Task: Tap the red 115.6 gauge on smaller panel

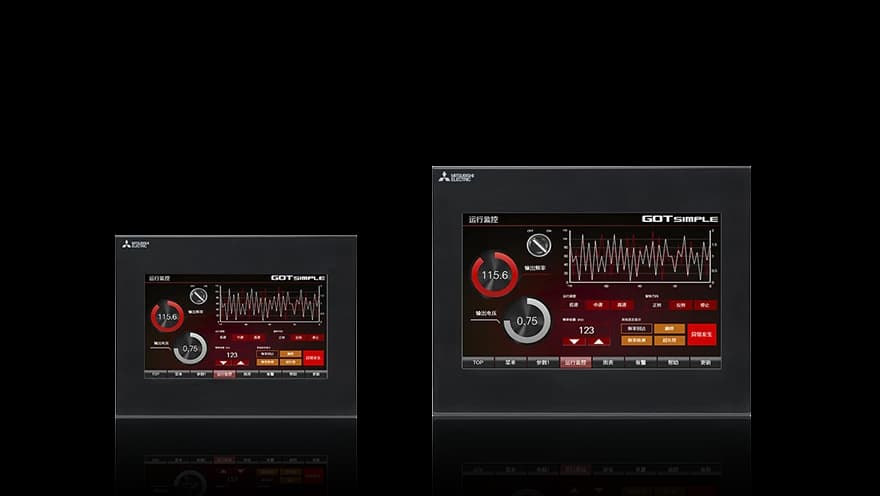Action: [167, 316]
